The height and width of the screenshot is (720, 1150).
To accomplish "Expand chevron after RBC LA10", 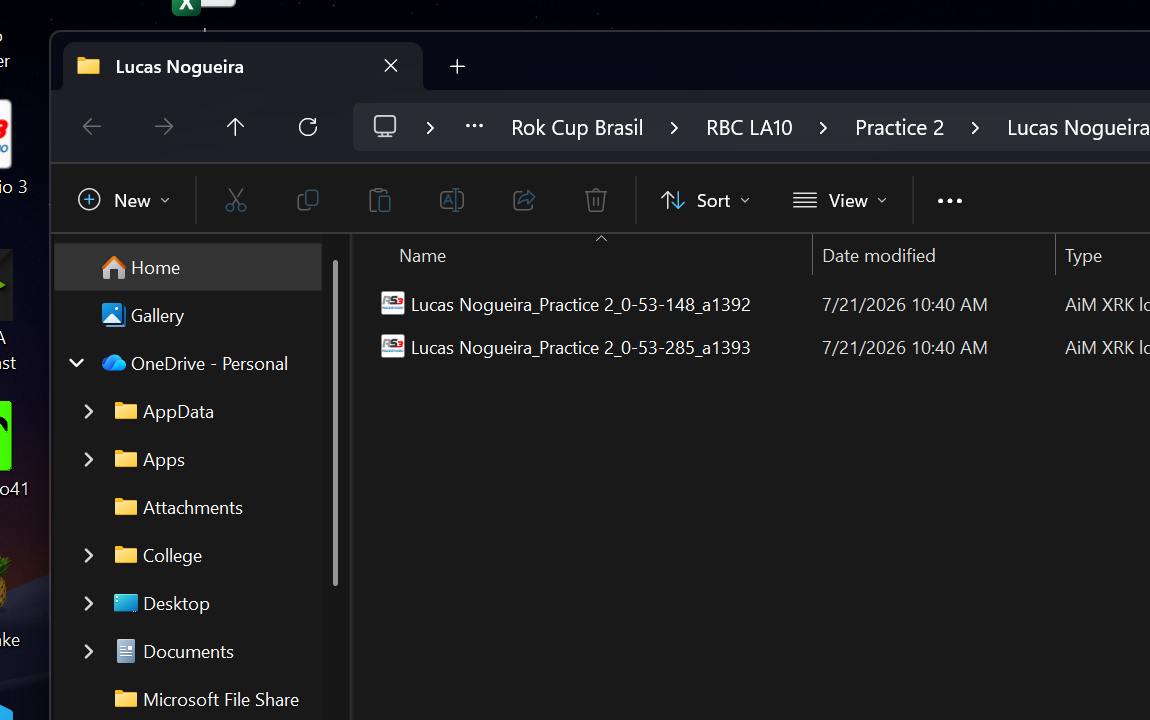I will pyautogui.click(x=823, y=128).
